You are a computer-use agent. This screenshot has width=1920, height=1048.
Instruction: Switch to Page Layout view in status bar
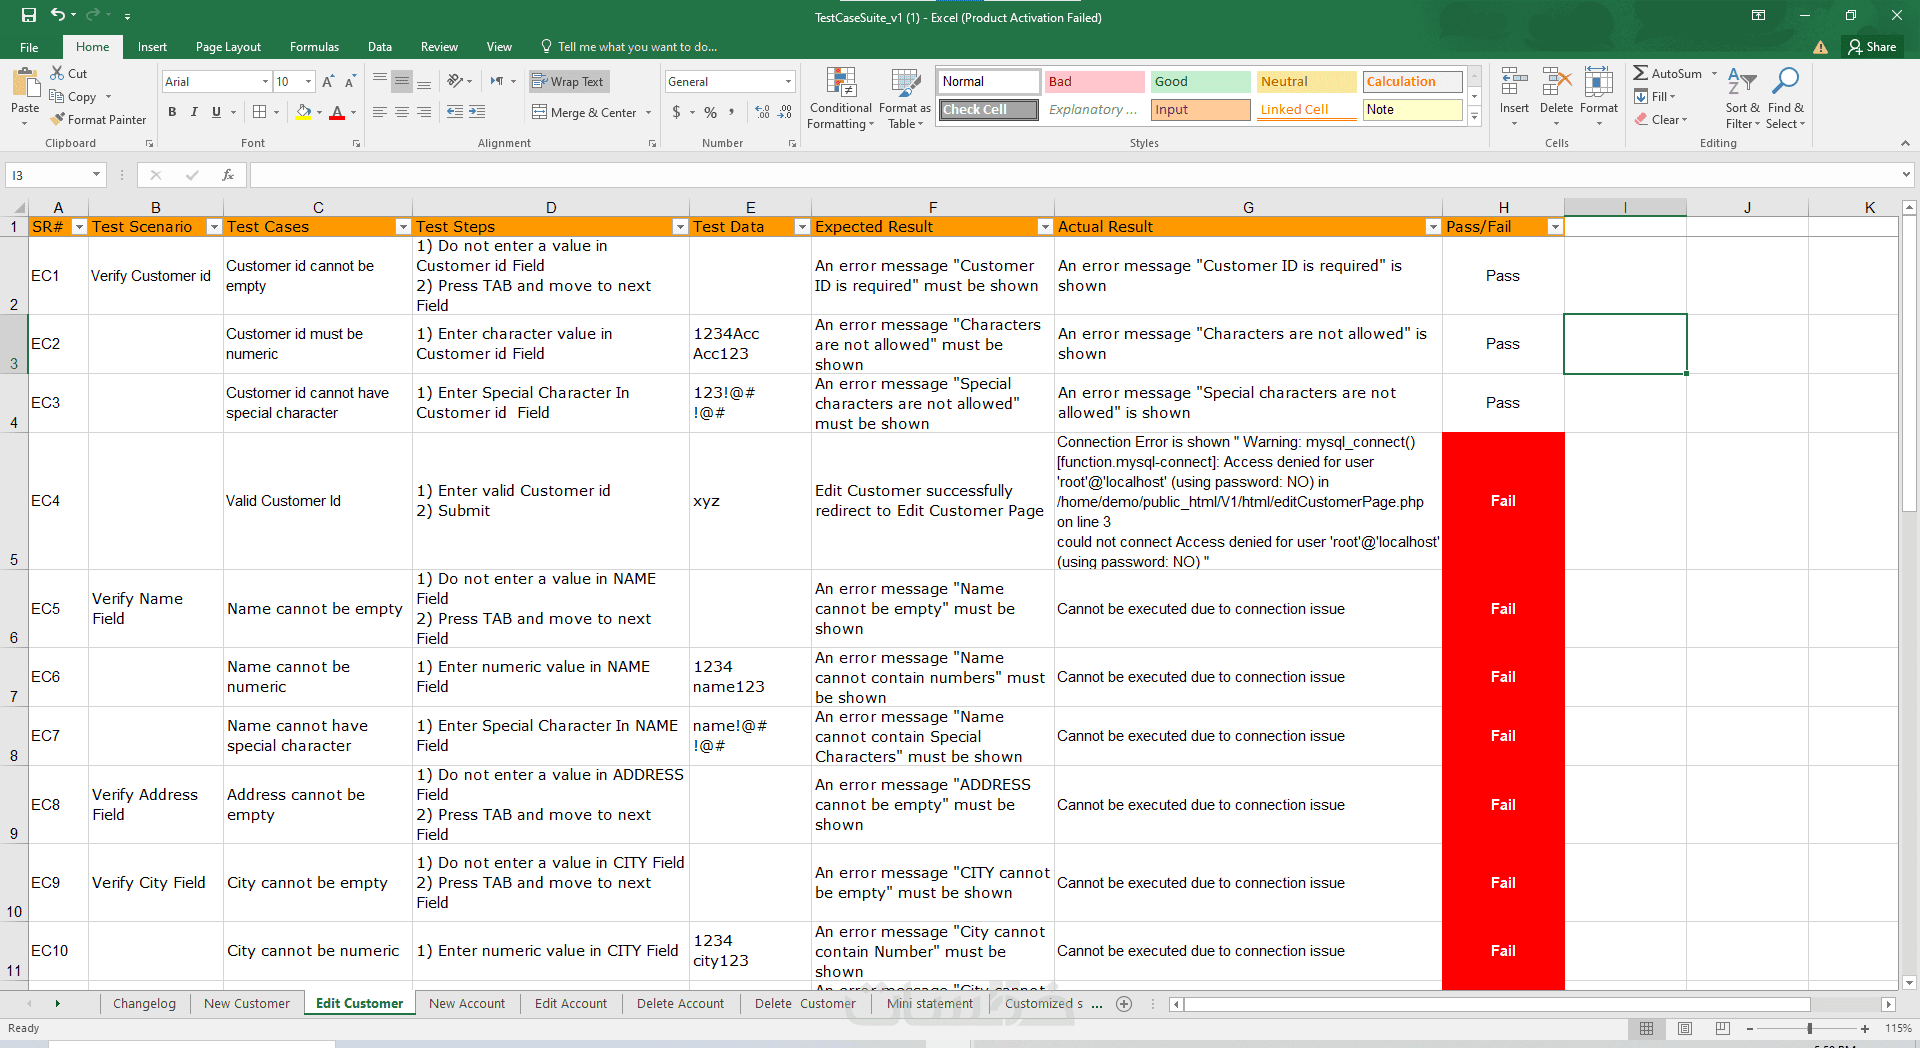[1685, 1028]
